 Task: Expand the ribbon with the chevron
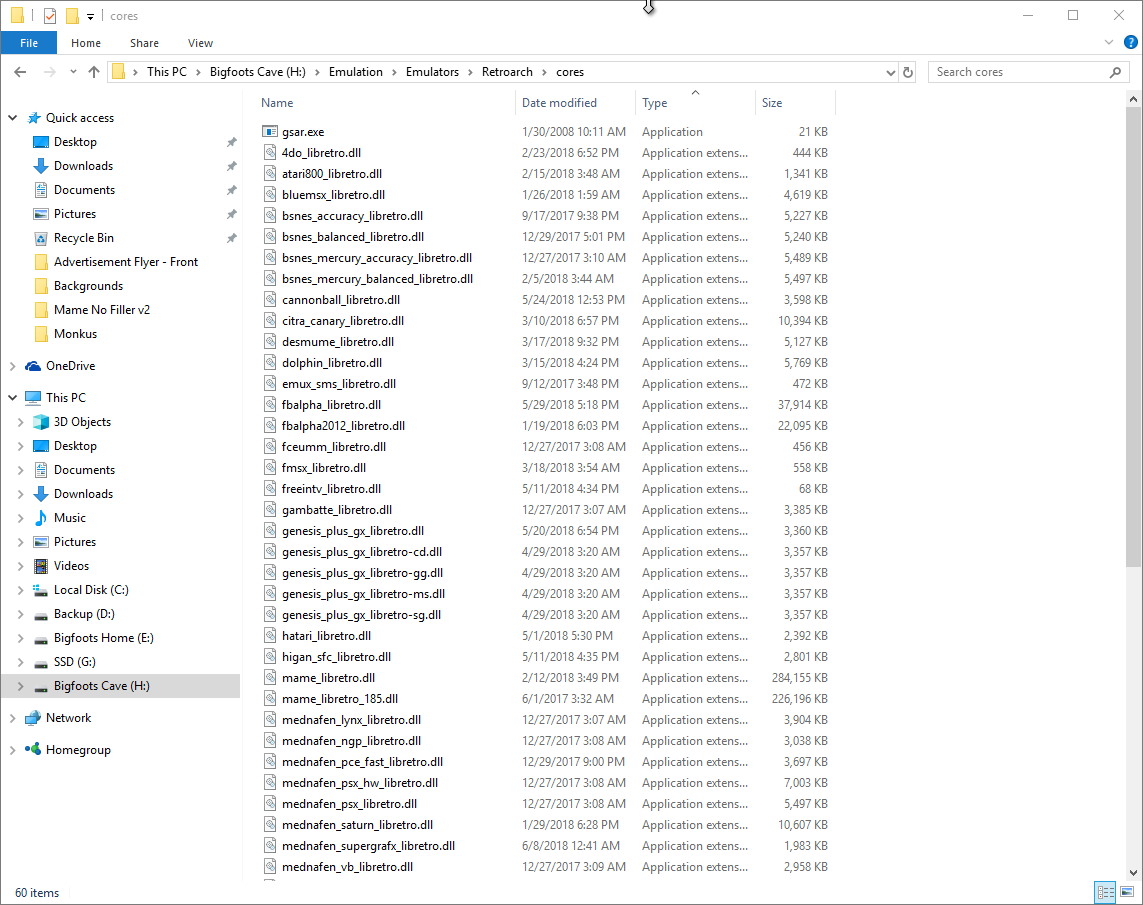pyautogui.click(x=1109, y=42)
